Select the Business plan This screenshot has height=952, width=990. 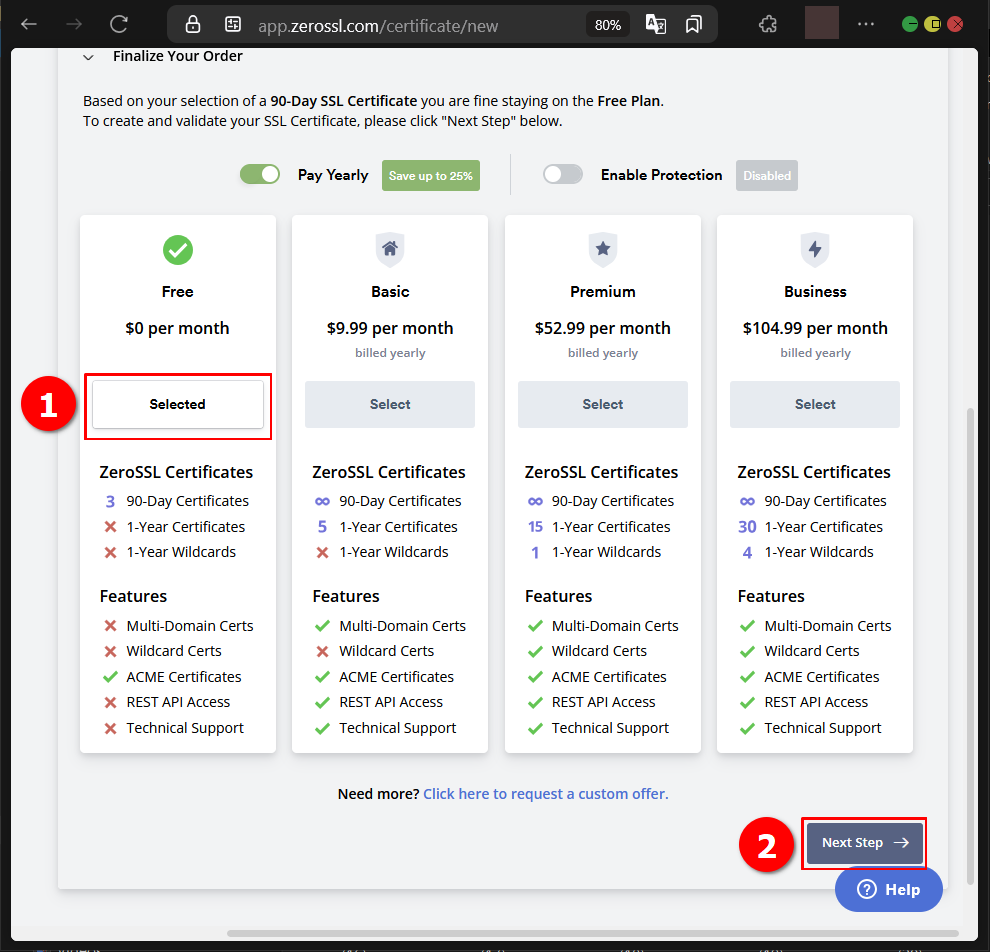click(815, 404)
